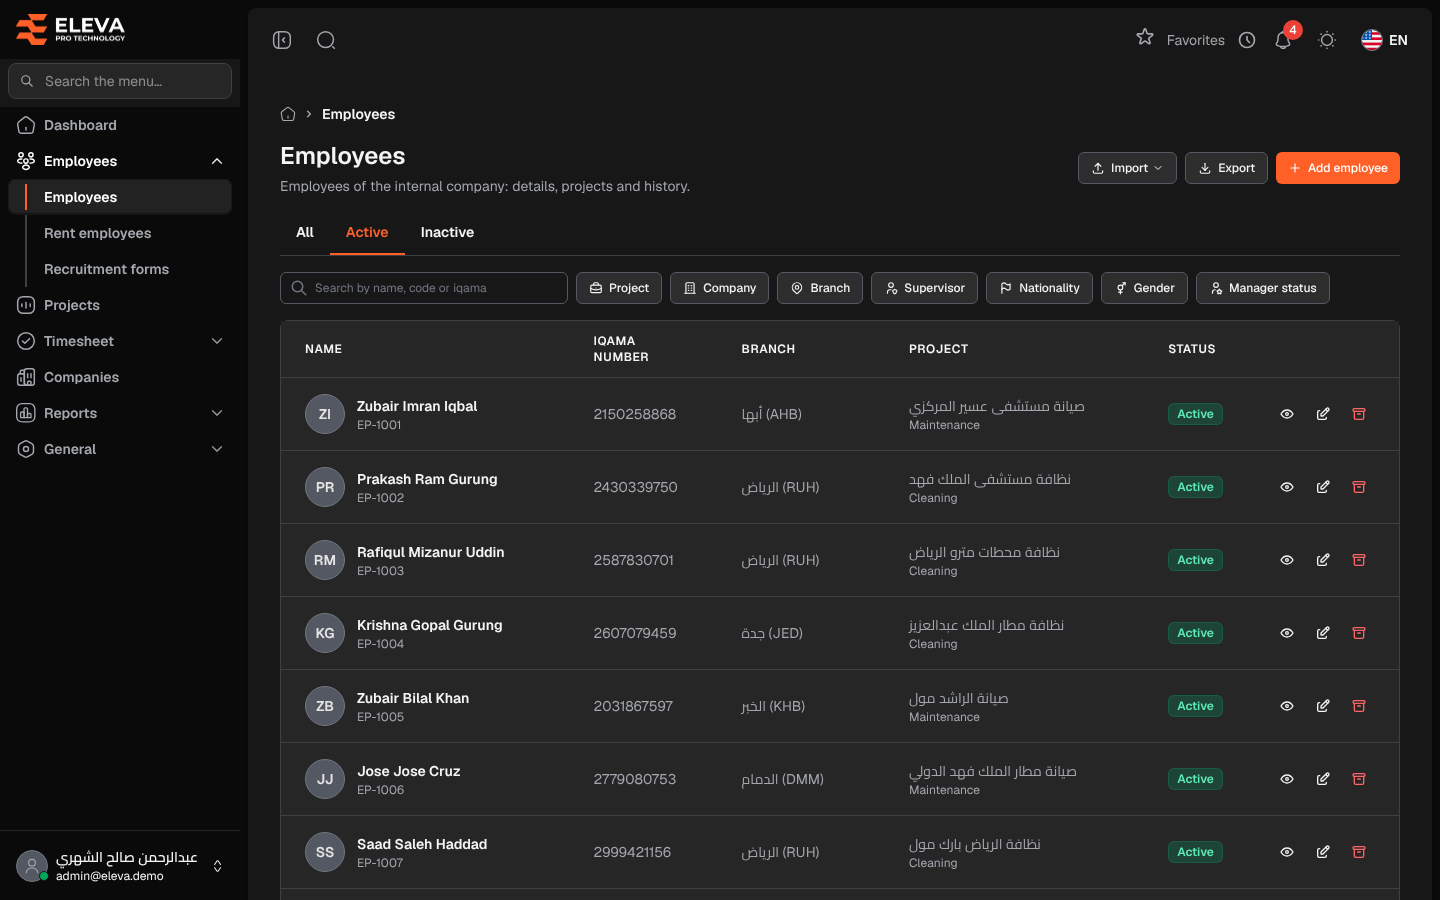Collapse the Employees sidebar group

tap(120, 161)
